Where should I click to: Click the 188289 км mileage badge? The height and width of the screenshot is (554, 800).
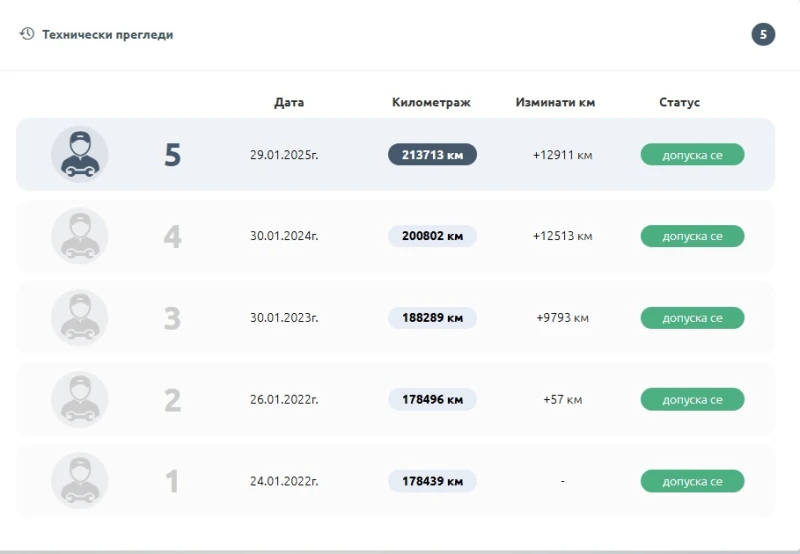pos(432,318)
